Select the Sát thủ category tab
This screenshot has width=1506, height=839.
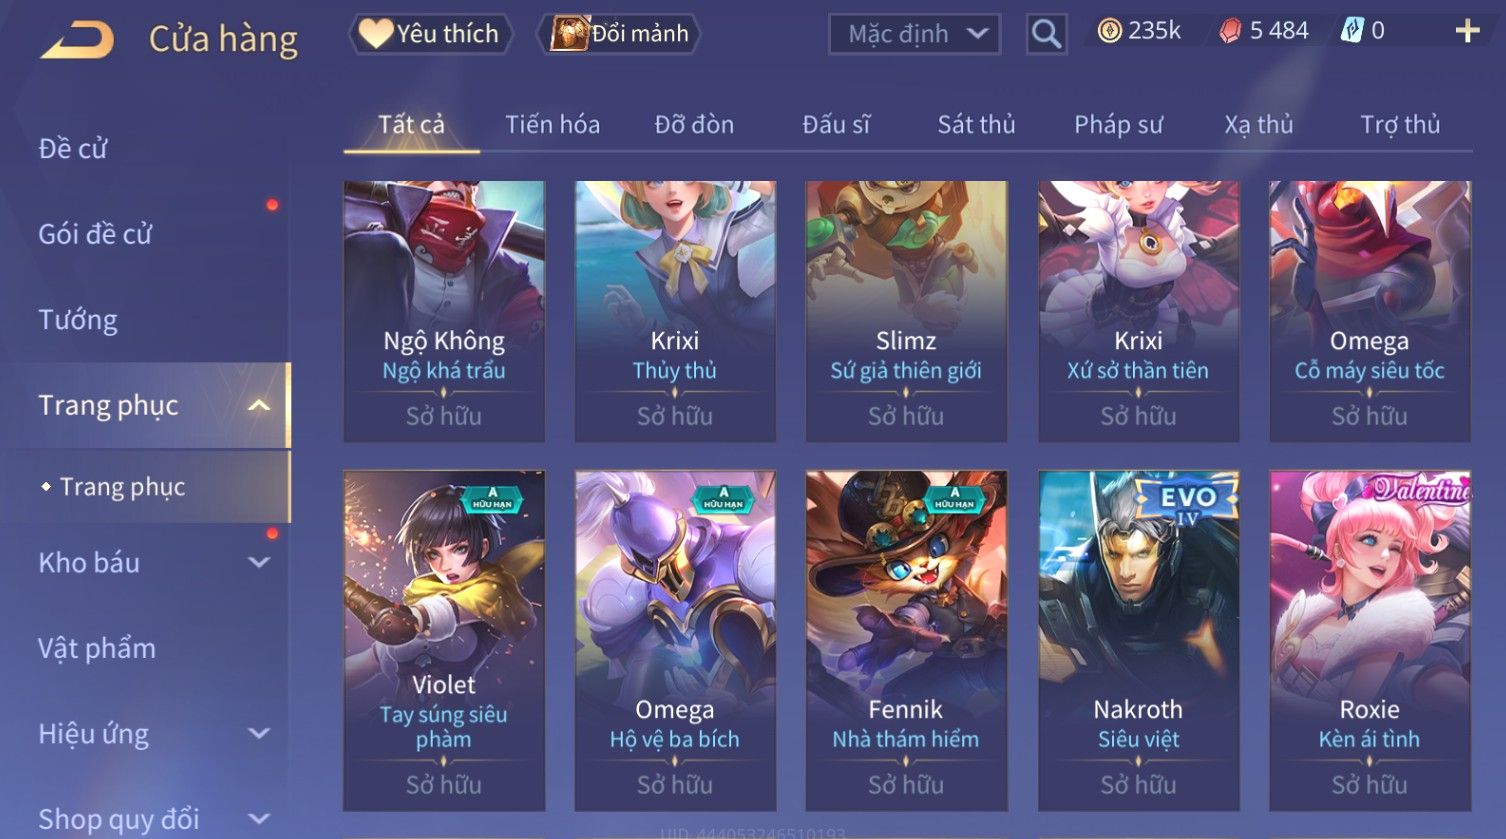[x=976, y=125]
